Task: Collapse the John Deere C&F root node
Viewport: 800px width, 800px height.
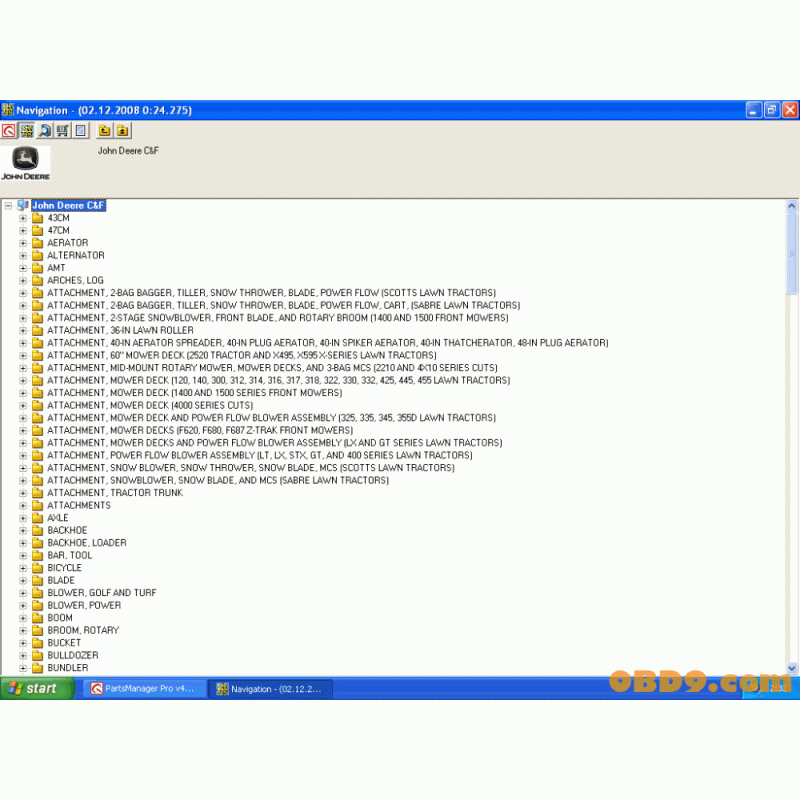Action: click(x=8, y=206)
